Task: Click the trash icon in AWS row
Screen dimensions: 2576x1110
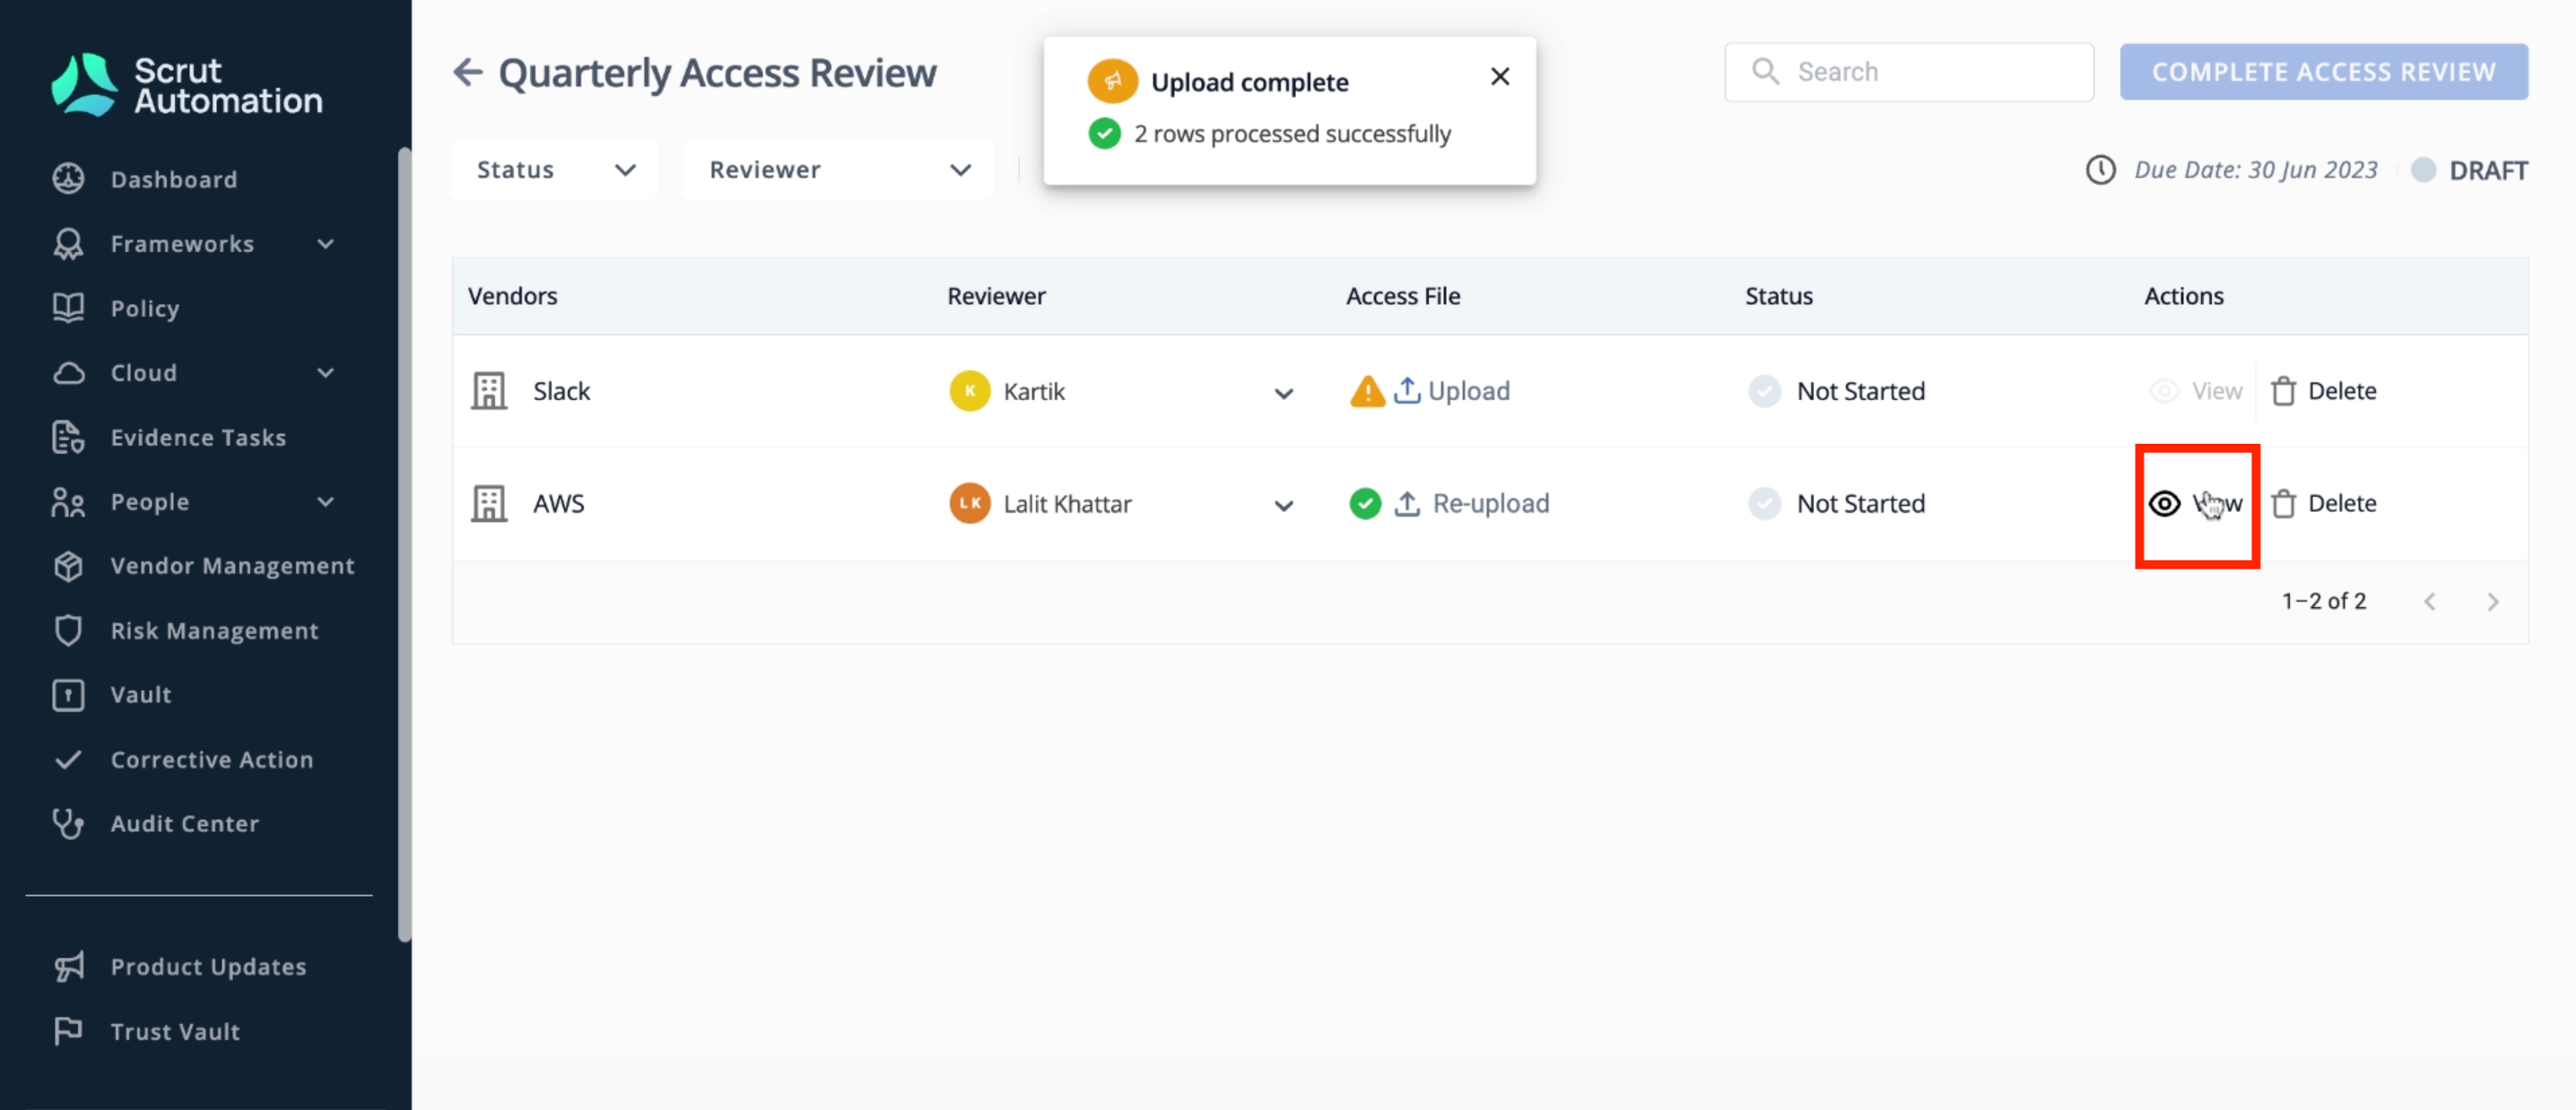Action: coord(2283,503)
